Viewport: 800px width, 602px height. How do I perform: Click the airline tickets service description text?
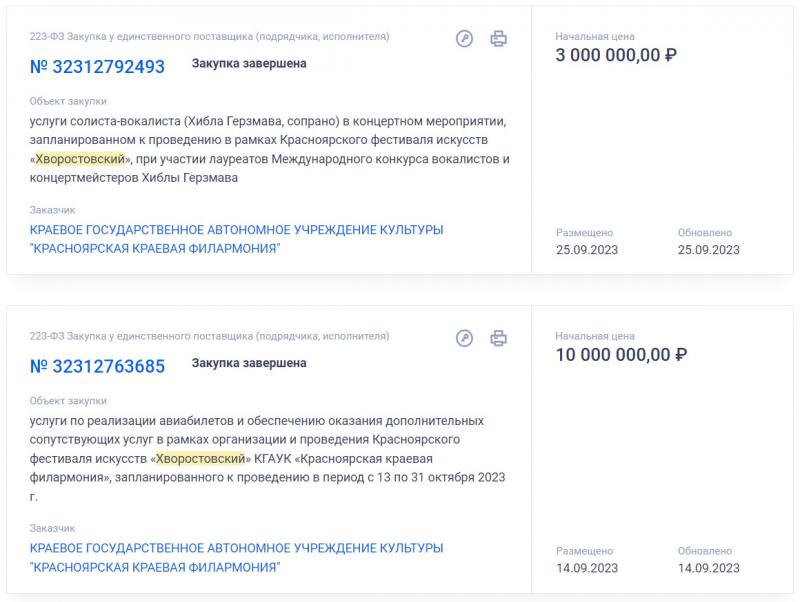click(x=267, y=458)
